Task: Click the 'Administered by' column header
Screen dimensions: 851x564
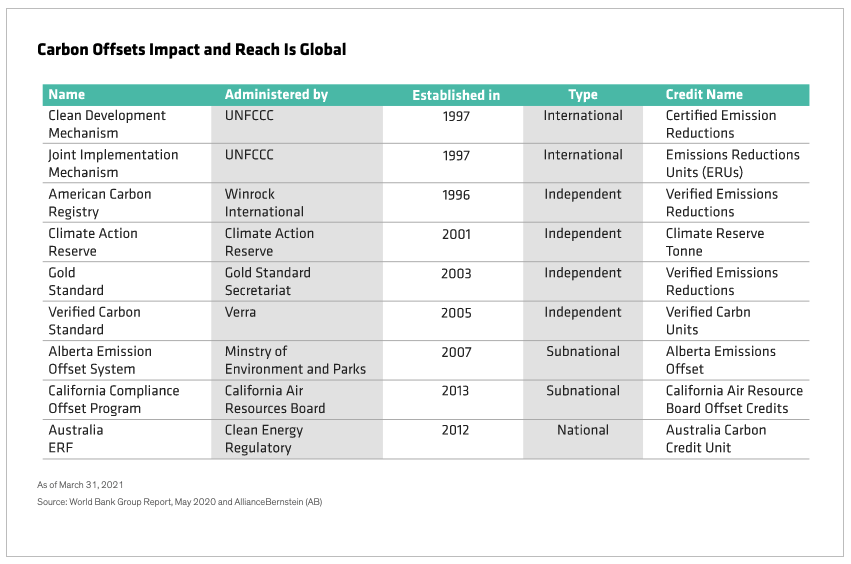Action: 276,95
